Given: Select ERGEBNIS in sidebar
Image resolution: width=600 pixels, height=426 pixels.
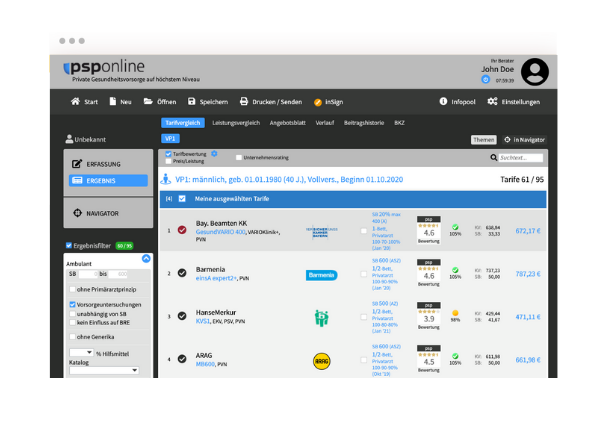Looking at the screenshot, I should coord(108,180).
